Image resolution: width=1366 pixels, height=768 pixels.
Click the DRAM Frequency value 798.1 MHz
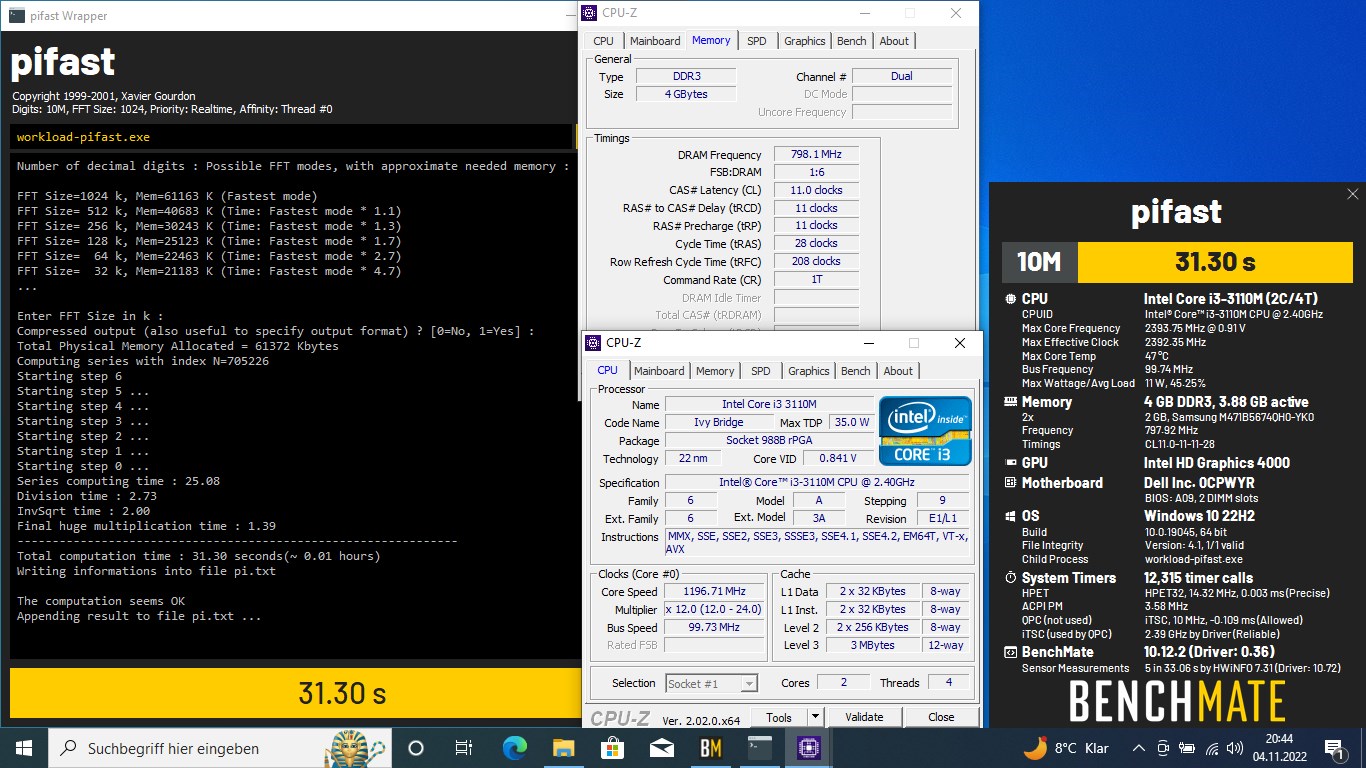click(x=816, y=155)
